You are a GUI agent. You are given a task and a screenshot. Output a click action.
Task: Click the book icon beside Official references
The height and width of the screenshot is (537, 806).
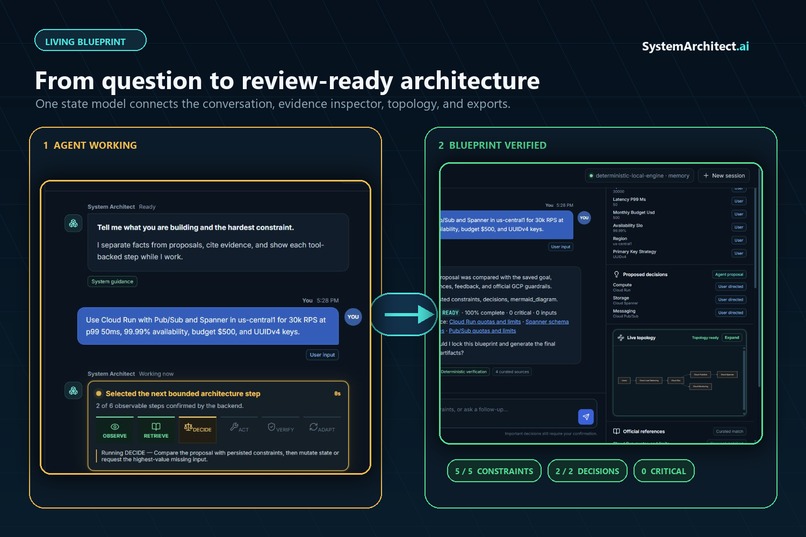pos(616,431)
